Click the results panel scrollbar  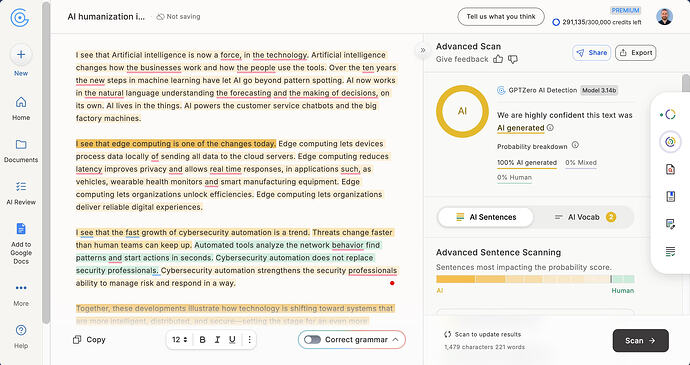point(686,83)
